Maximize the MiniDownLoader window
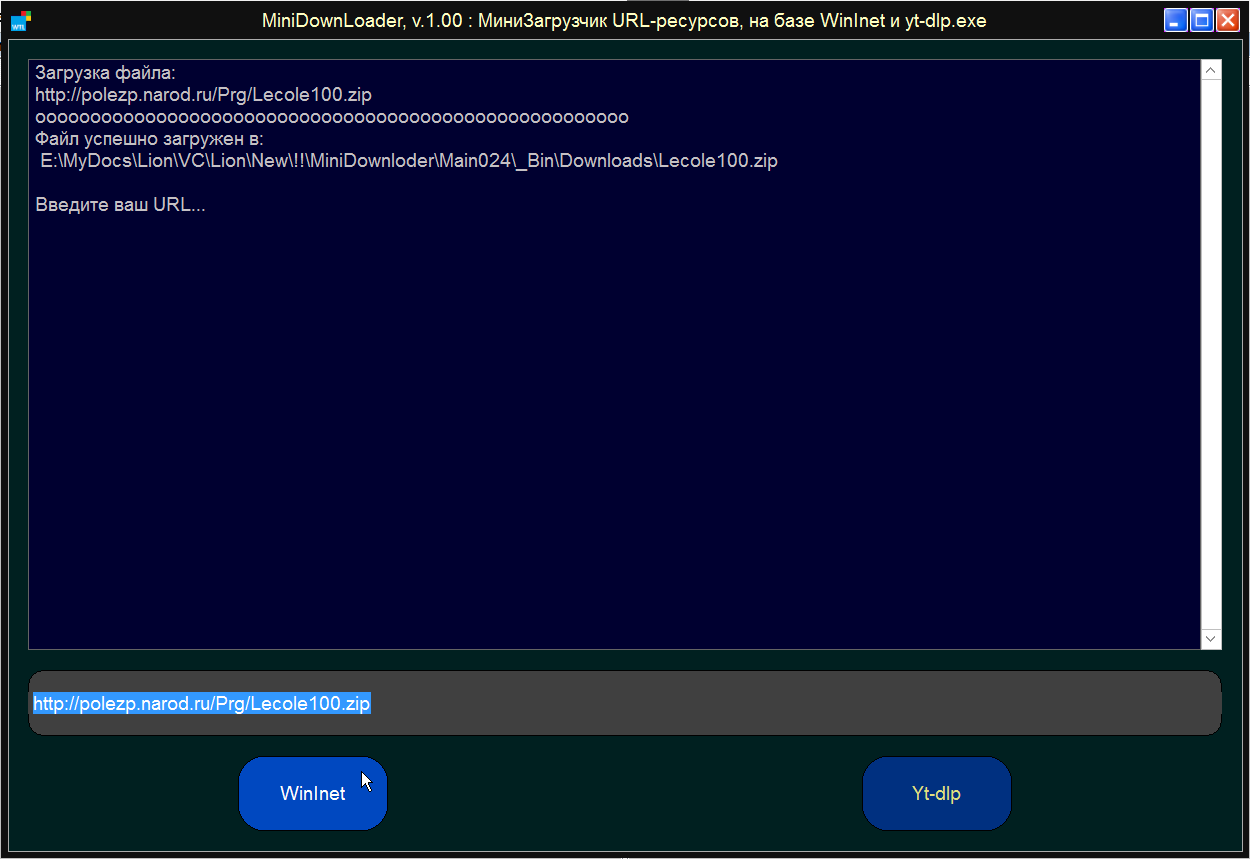This screenshot has height=859, width=1250. [x=1201, y=21]
